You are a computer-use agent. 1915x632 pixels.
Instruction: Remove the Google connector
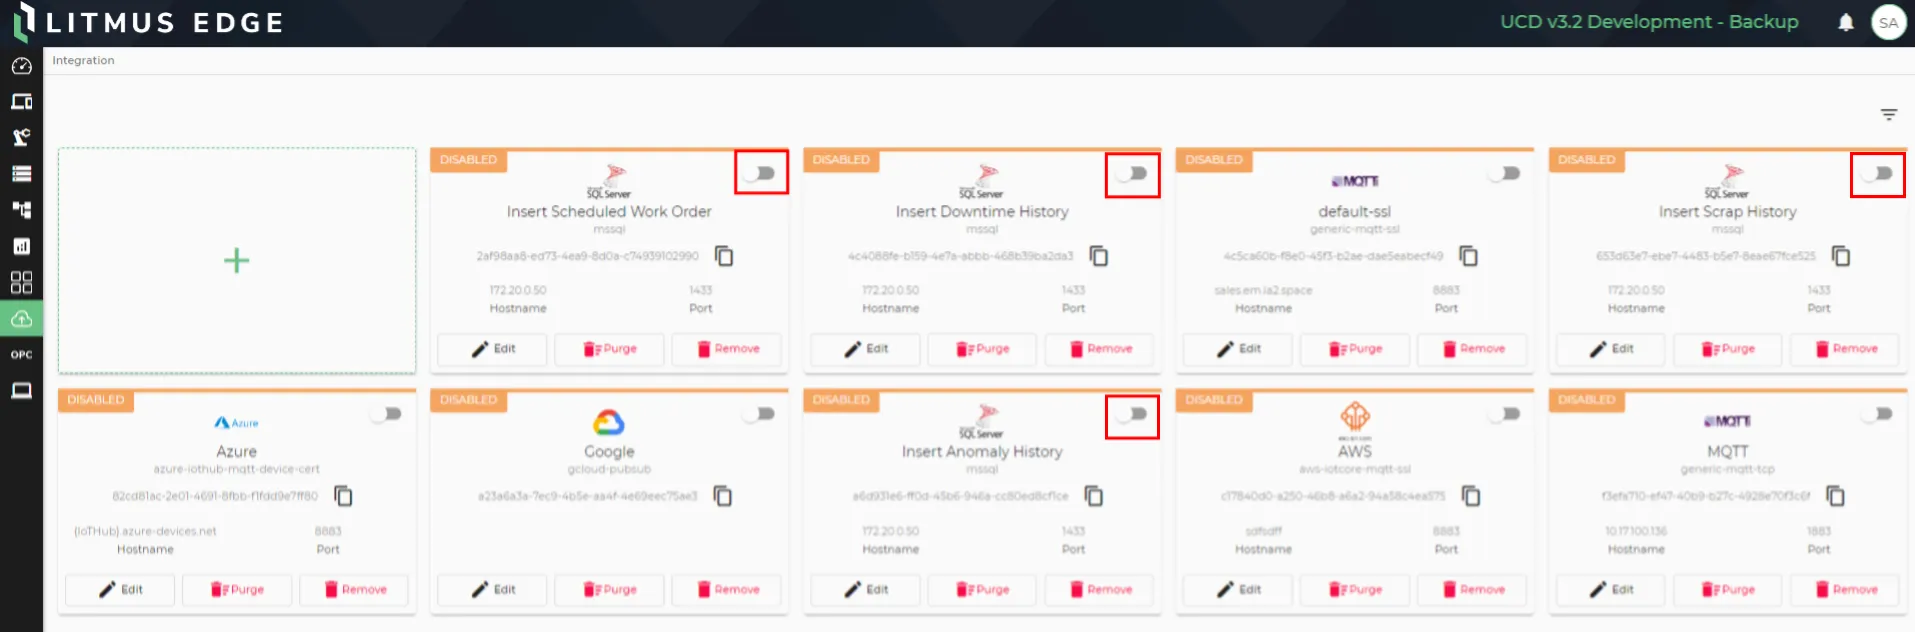(x=727, y=590)
